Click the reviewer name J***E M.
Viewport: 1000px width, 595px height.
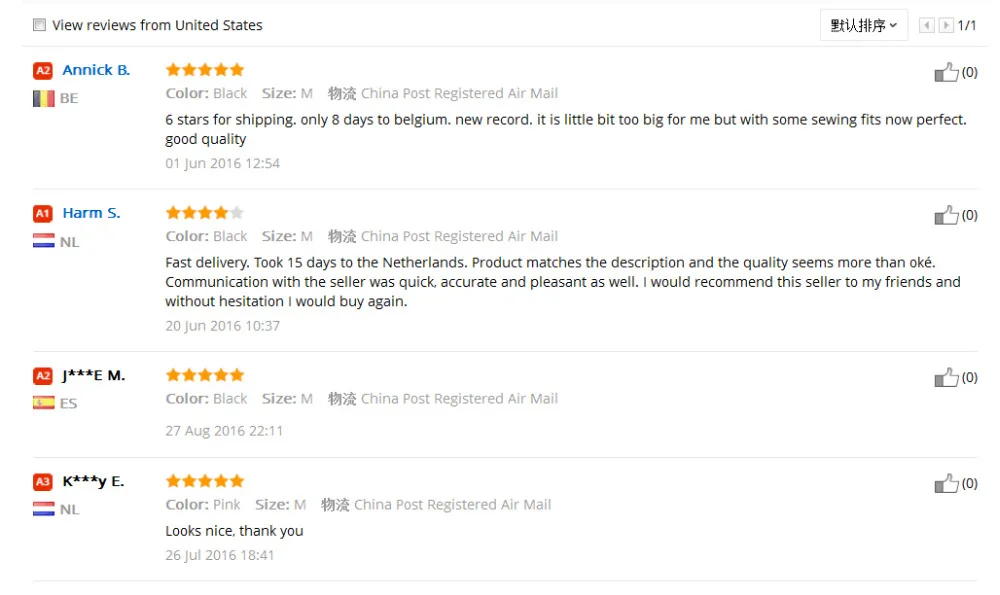coord(93,376)
